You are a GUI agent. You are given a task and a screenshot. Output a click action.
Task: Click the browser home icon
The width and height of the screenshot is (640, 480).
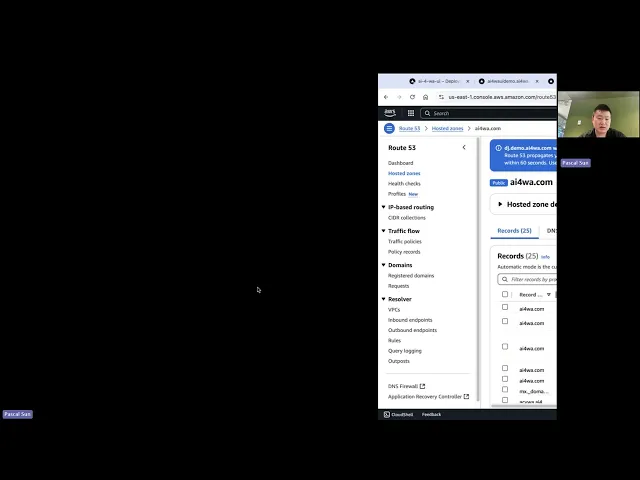[x=425, y=97]
